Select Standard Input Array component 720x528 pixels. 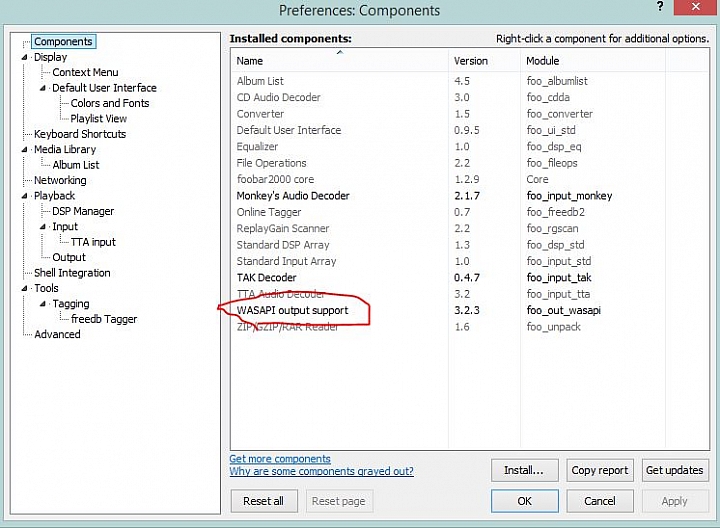[469, 262]
